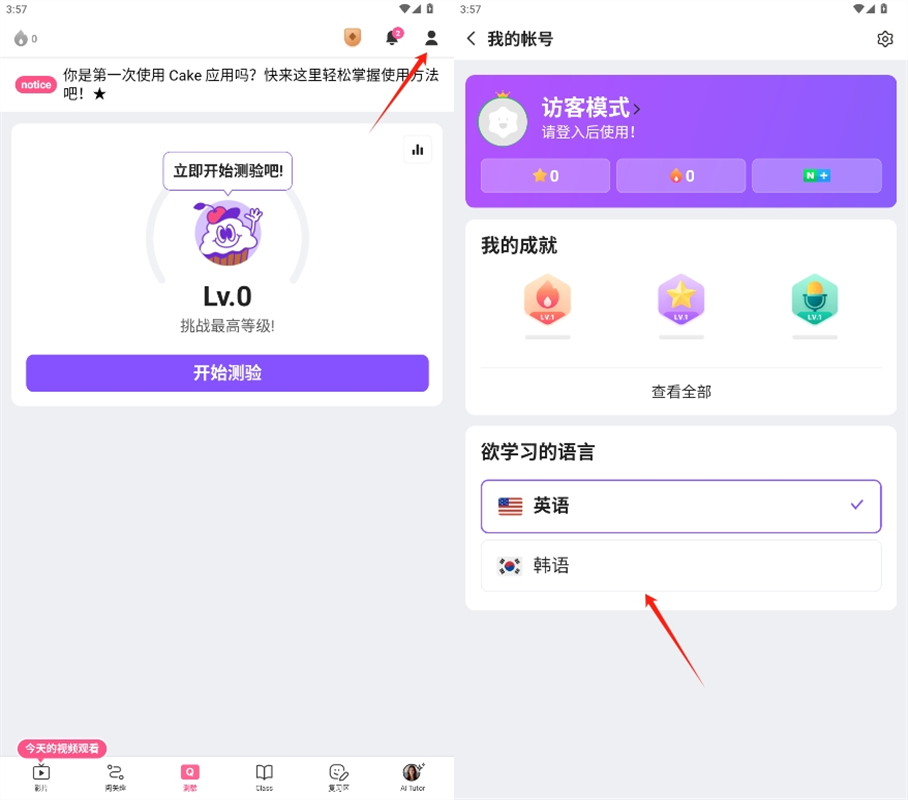
Task: Tap the star points counter
Action: coord(545,176)
